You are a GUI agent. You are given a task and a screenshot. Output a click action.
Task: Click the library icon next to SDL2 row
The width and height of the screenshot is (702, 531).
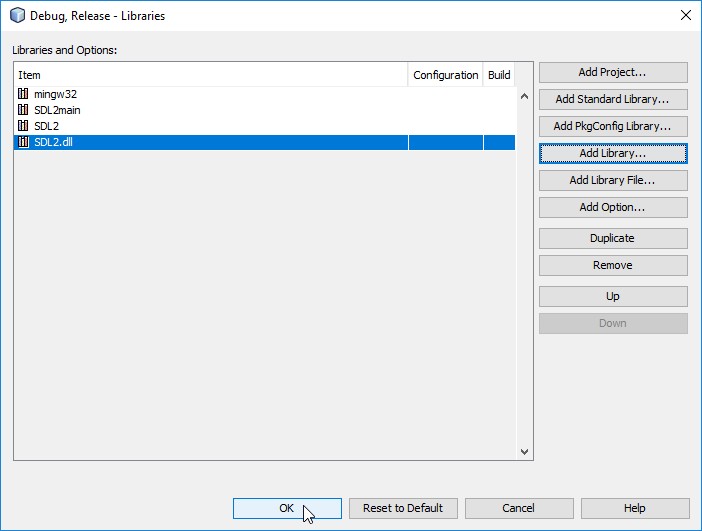tap(23, 126)
